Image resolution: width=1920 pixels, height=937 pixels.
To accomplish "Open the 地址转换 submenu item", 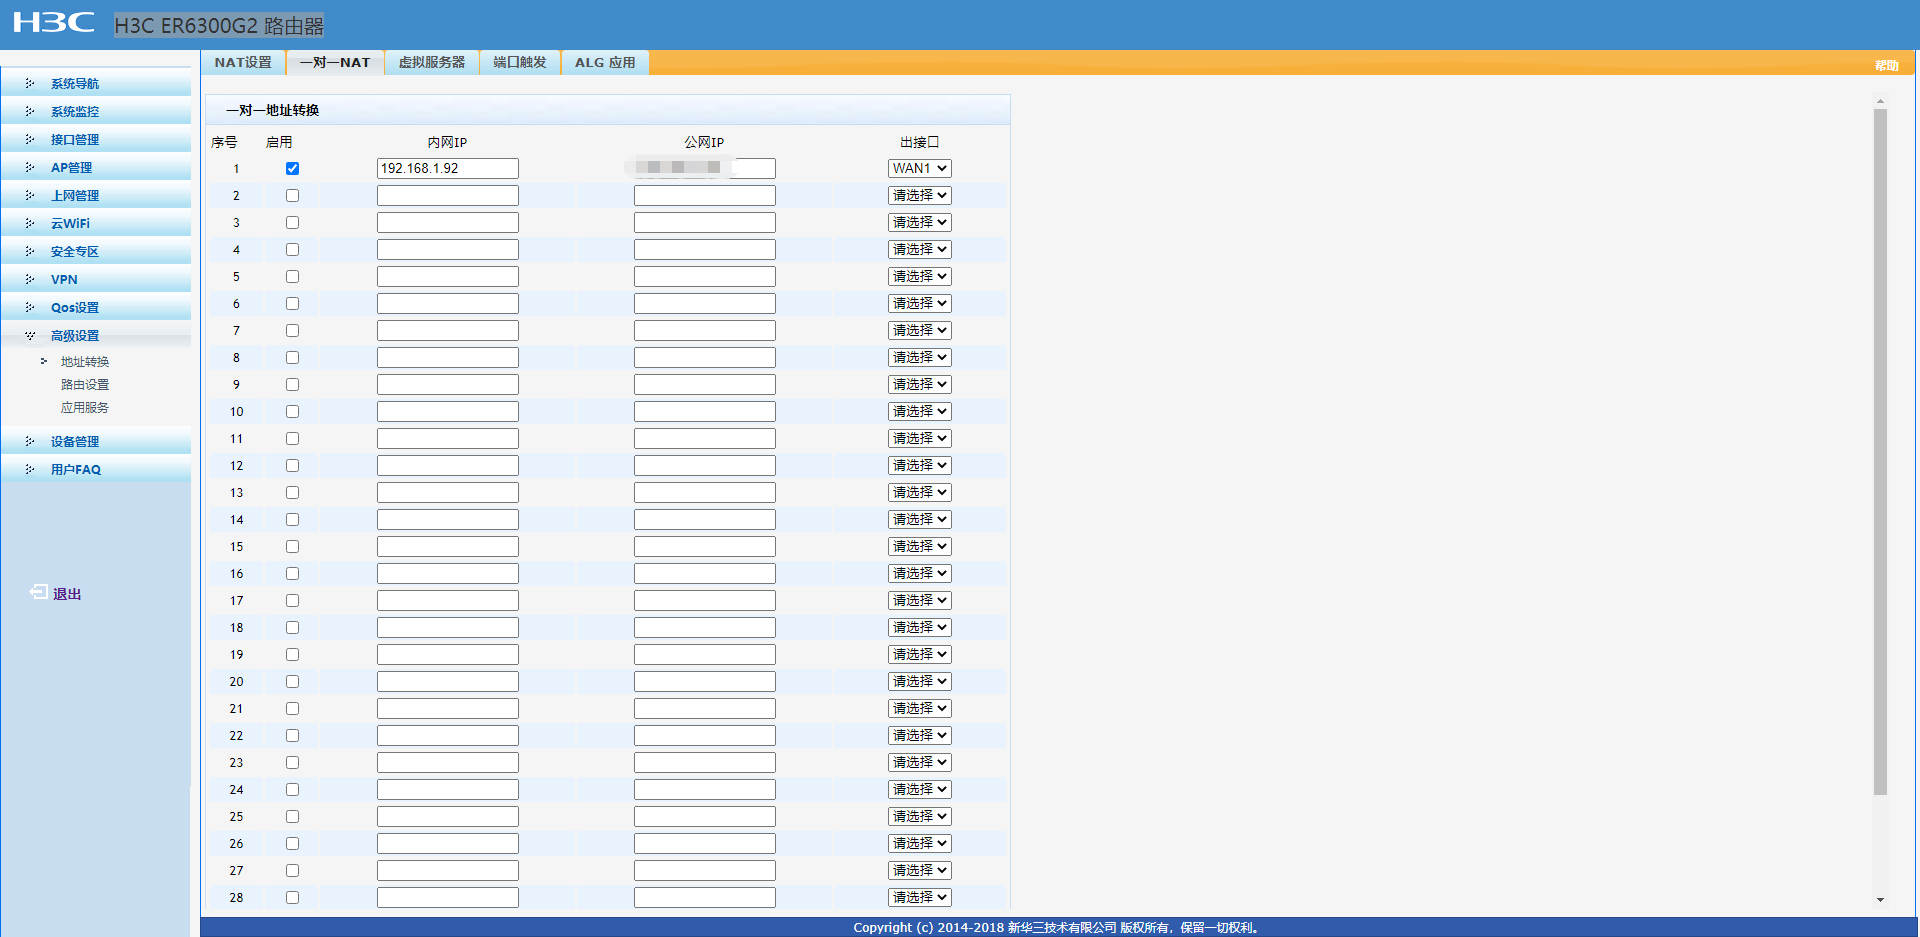I will (x=85, y=362).
